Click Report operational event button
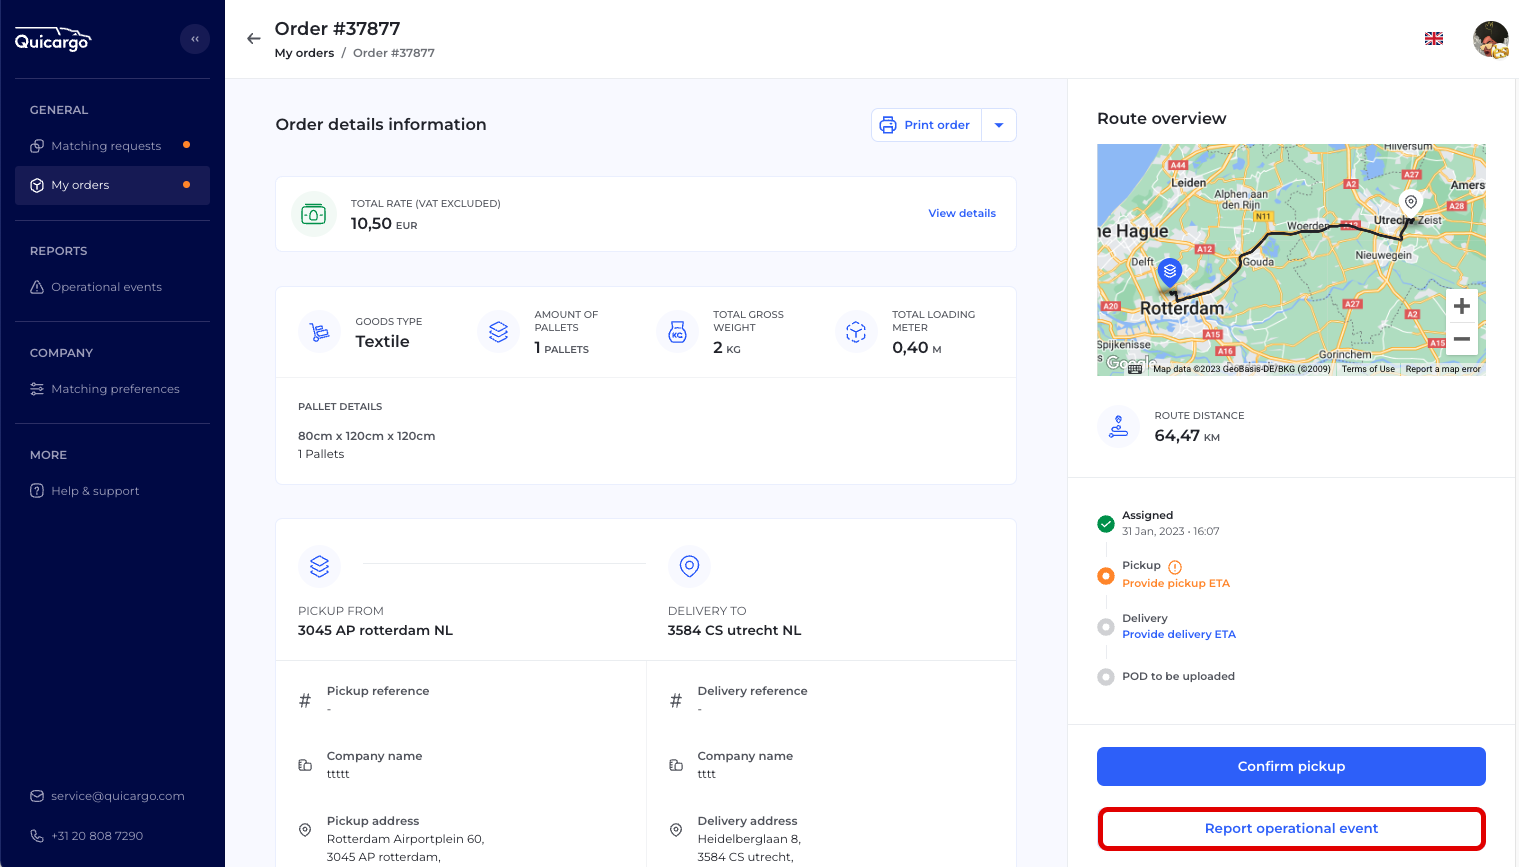 1291,829
